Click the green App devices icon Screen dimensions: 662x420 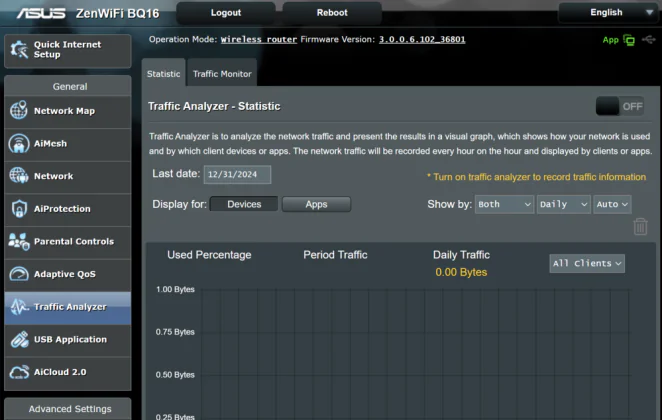click(x=629, y=40)
